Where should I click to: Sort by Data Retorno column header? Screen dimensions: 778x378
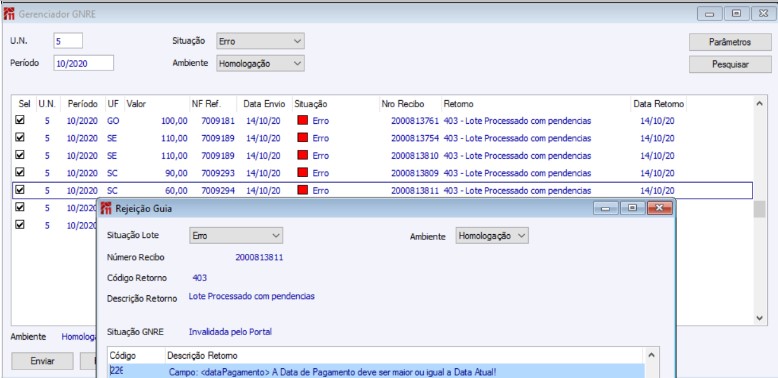click(x=658, y=104)
